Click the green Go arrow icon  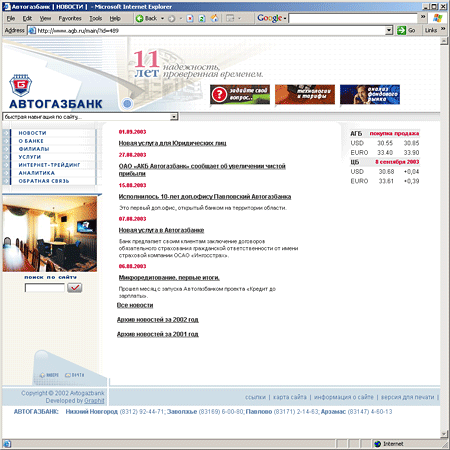pyautogui.click(x=401, y=30)
